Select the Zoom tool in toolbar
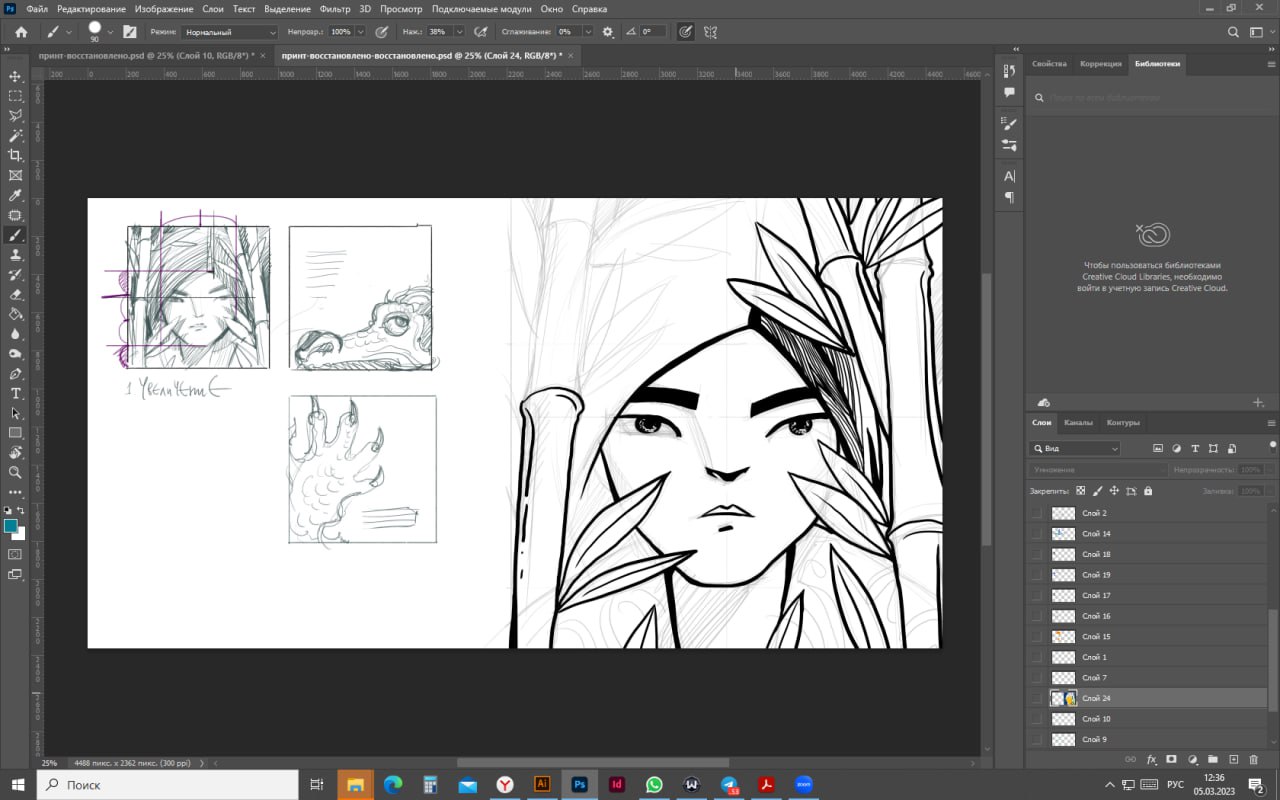Viewport: 1280px width, 800px height. coord(15,472)
